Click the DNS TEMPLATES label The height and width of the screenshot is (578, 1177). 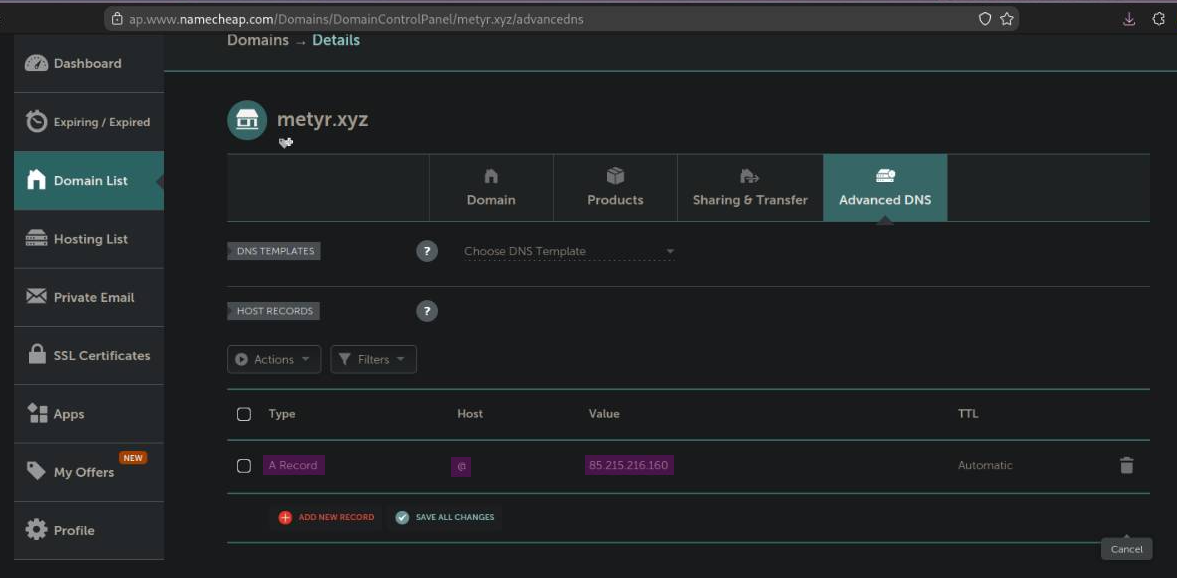point(274,251)
